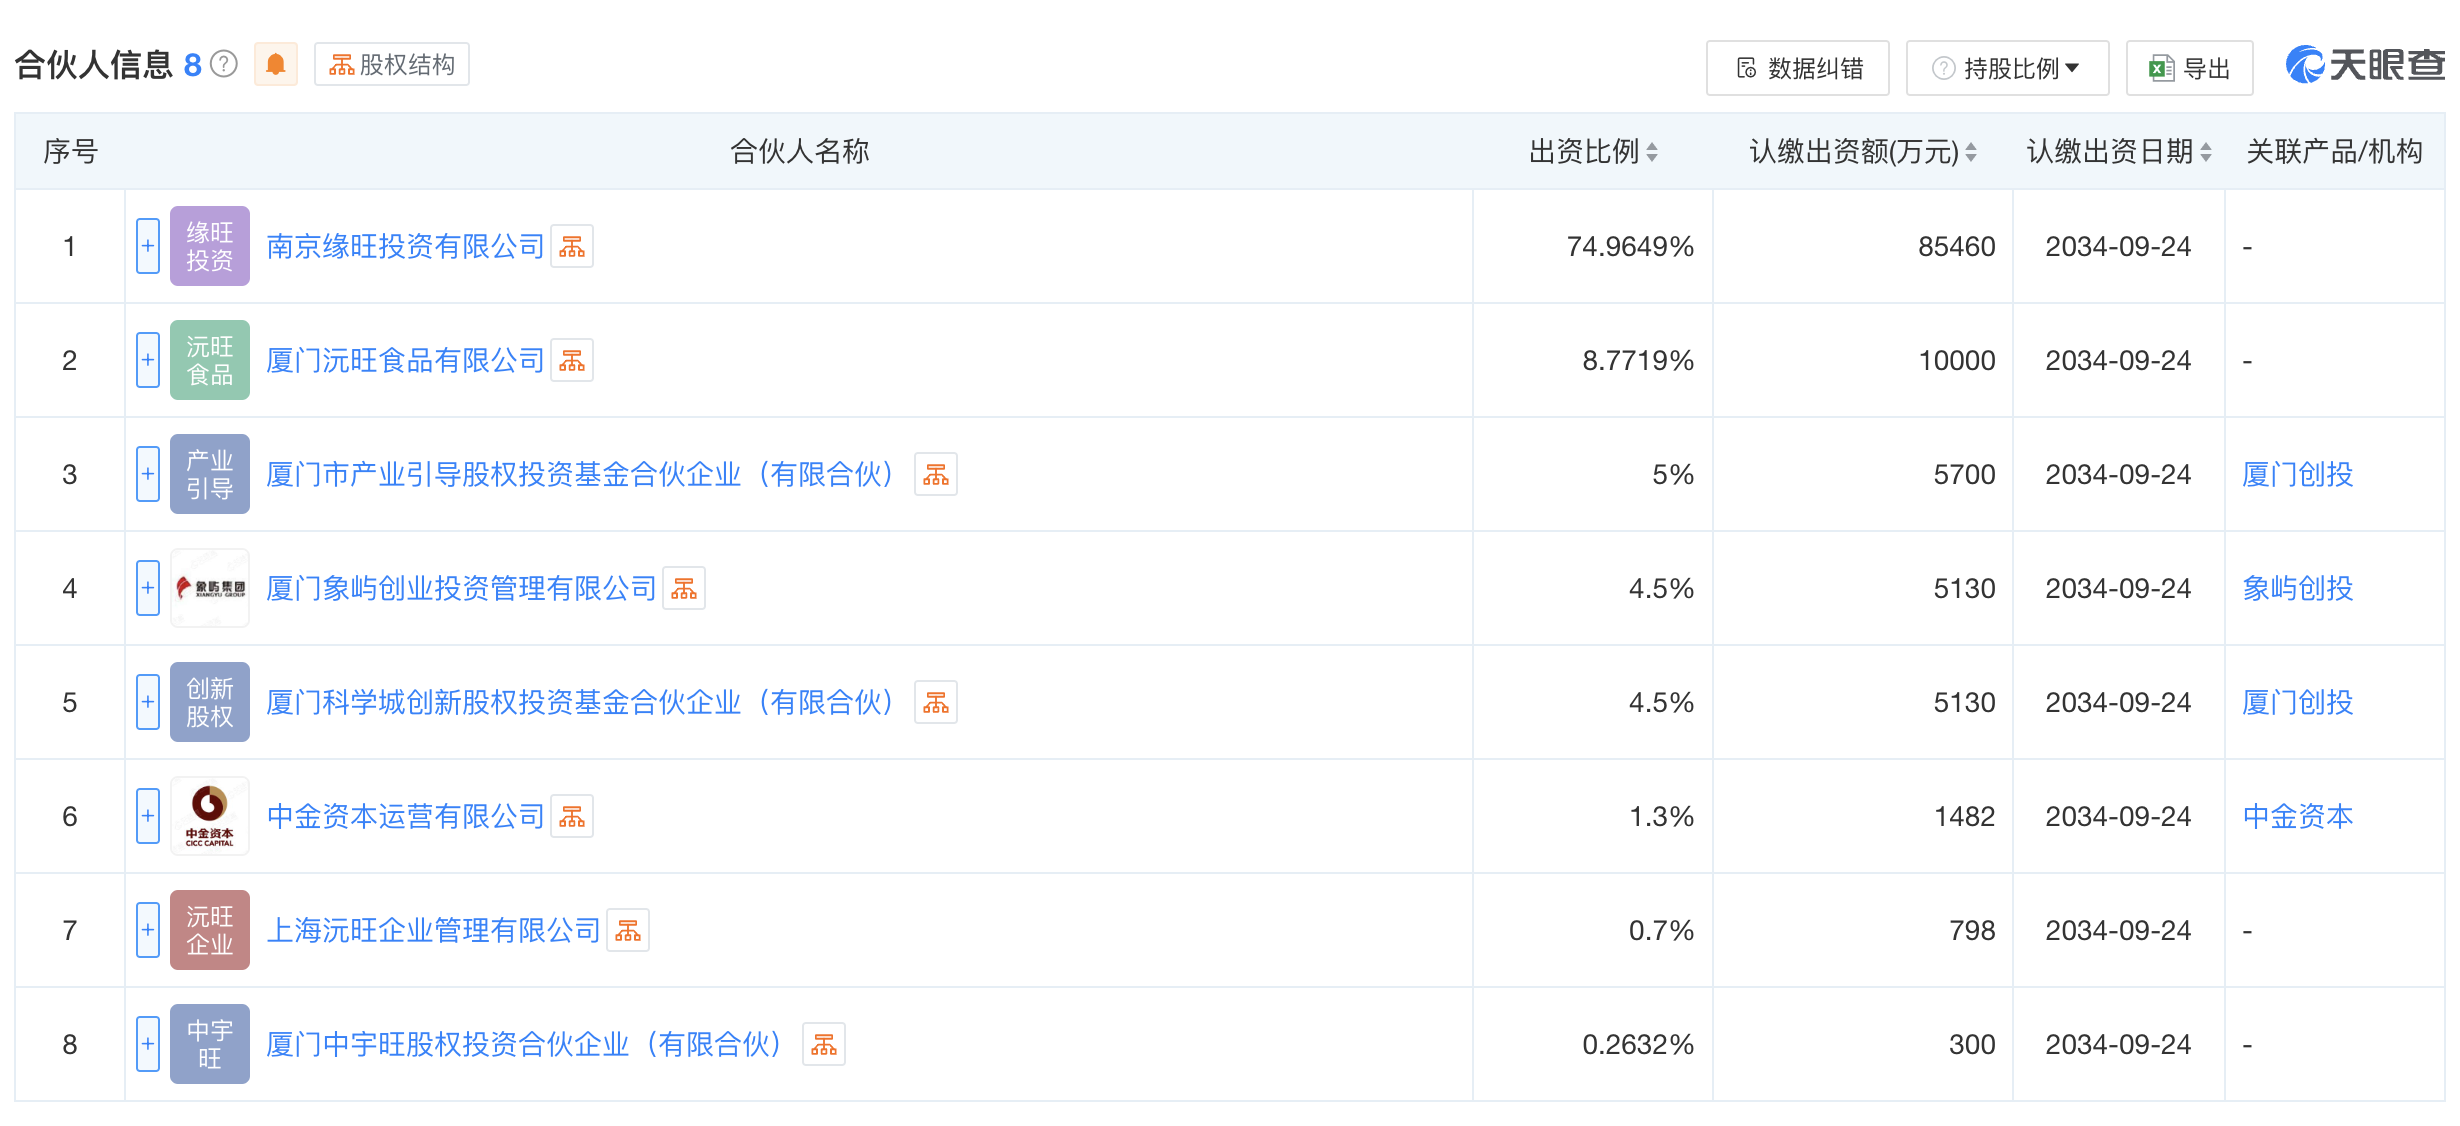Click equity structure icon beside 上海沅旺企业管理有限公司
This screenshot has height=1126, width=2460.
[x=628, y=930]
